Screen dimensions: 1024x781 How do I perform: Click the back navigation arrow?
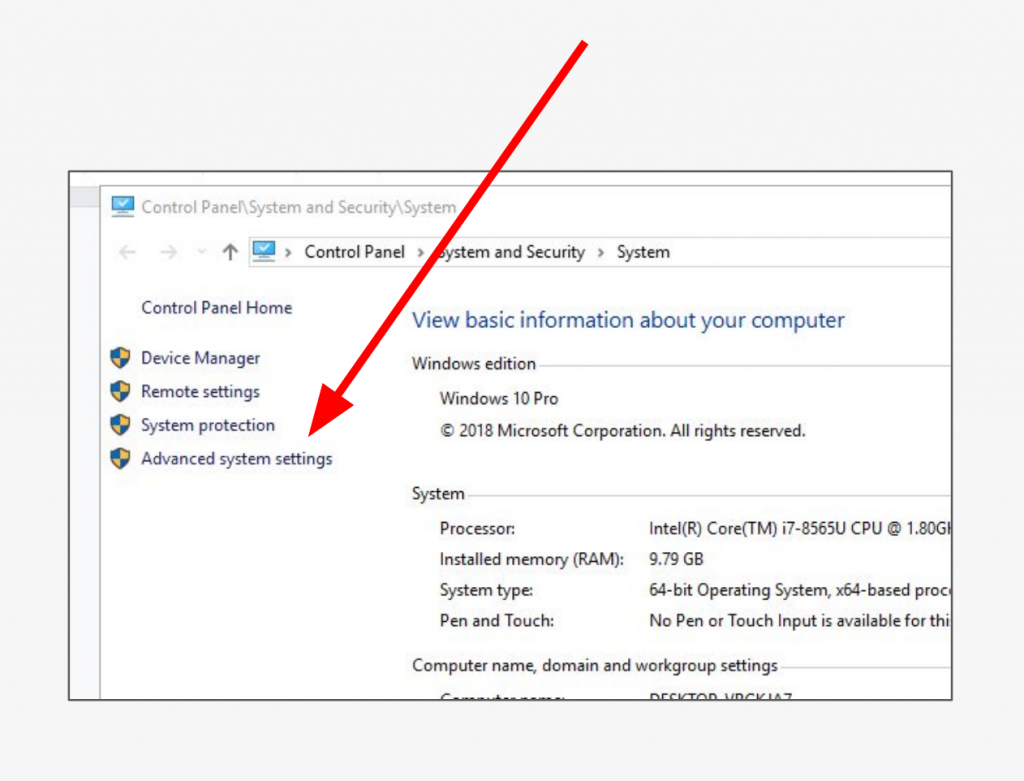click(126, 252)
